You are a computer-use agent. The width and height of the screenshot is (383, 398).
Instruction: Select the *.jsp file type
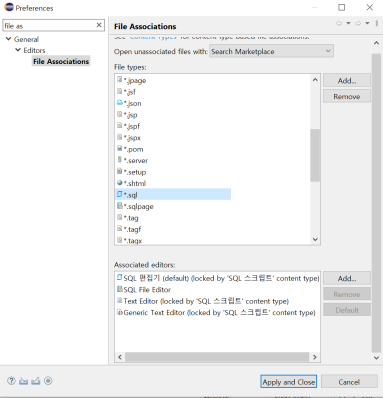(127, 115)
